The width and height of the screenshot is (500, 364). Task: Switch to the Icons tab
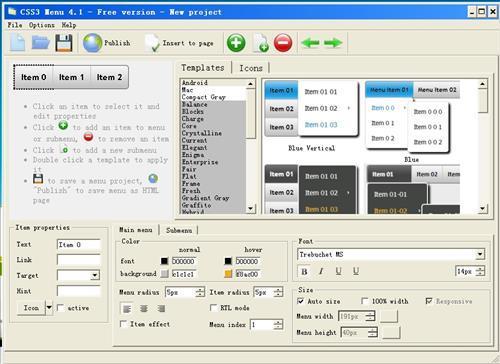[251, 68]
